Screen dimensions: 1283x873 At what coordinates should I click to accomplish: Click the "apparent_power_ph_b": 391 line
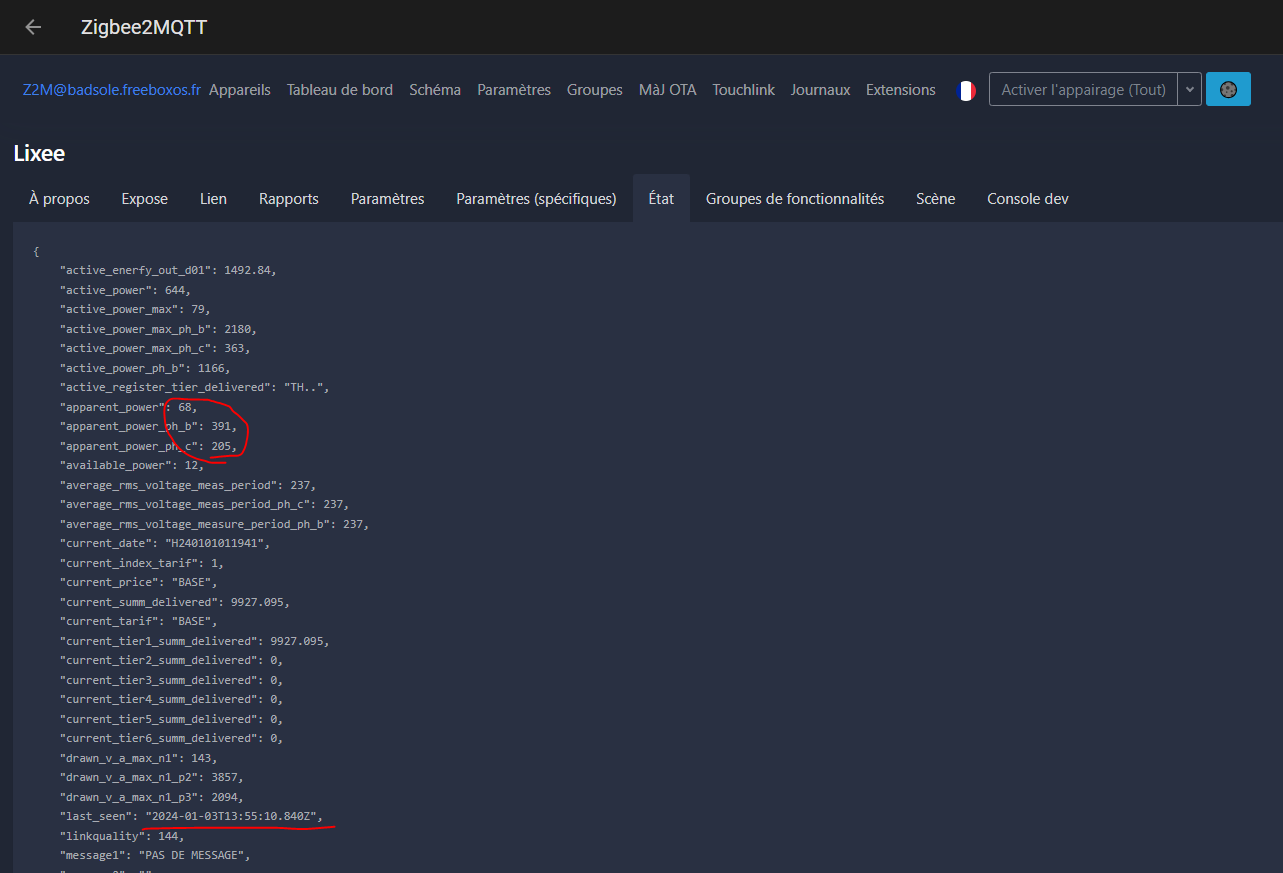point(148,427)
